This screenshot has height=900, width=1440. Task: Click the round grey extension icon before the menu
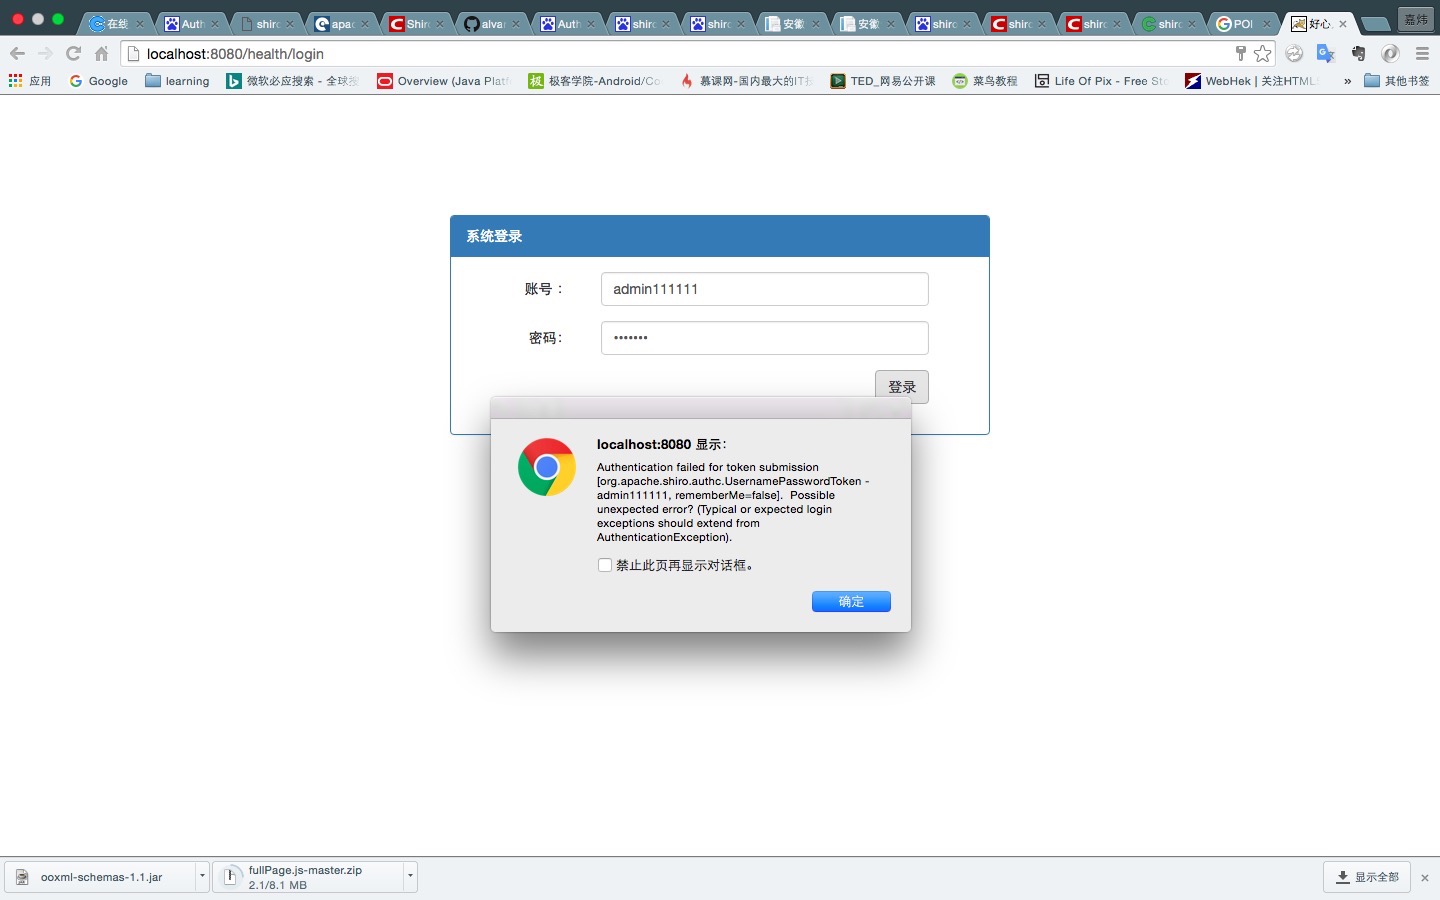tap(1390, 54)
